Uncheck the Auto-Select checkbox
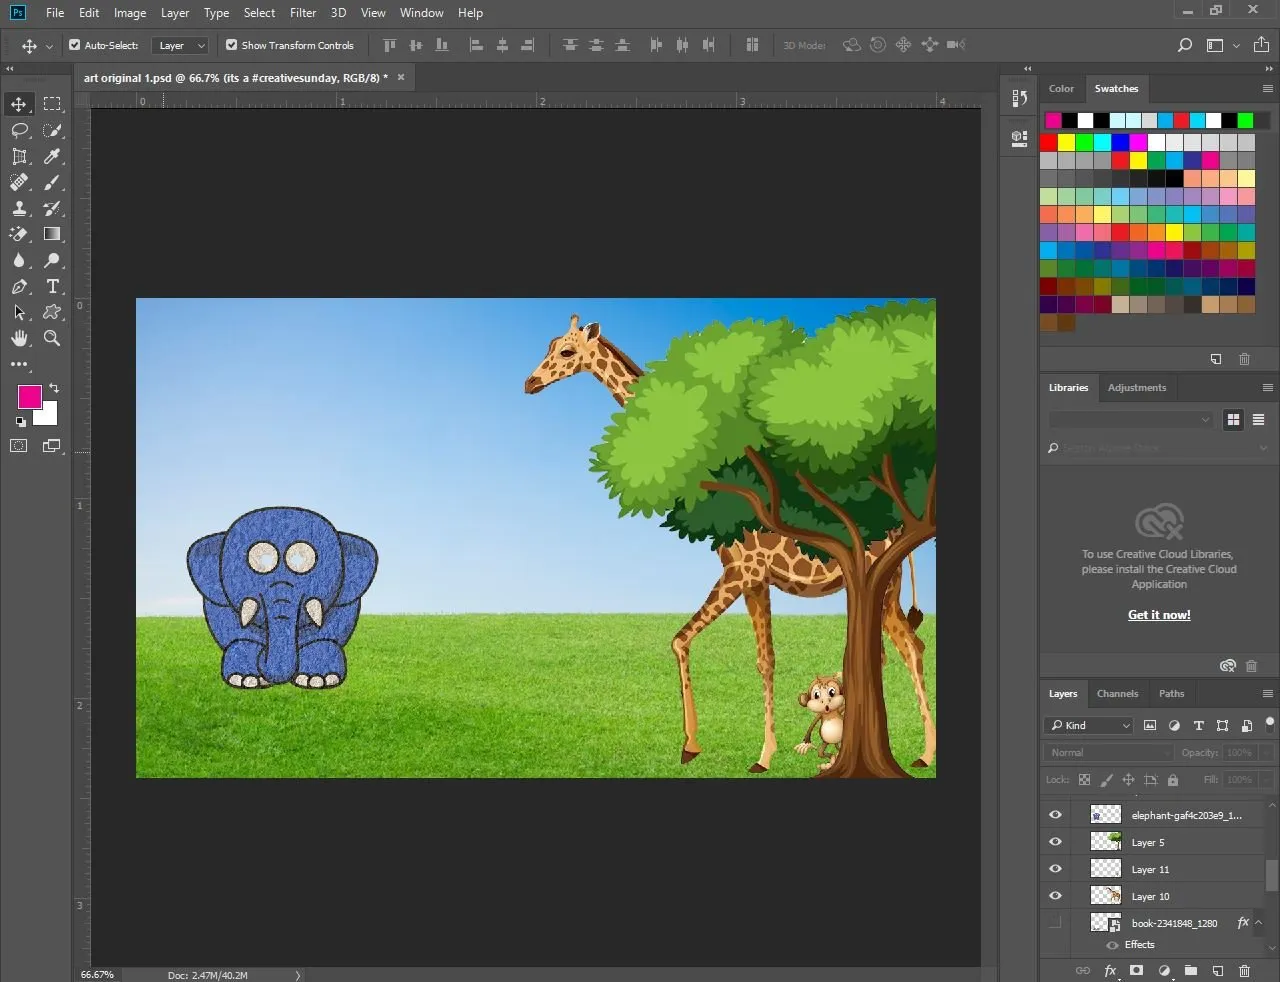 75,45
